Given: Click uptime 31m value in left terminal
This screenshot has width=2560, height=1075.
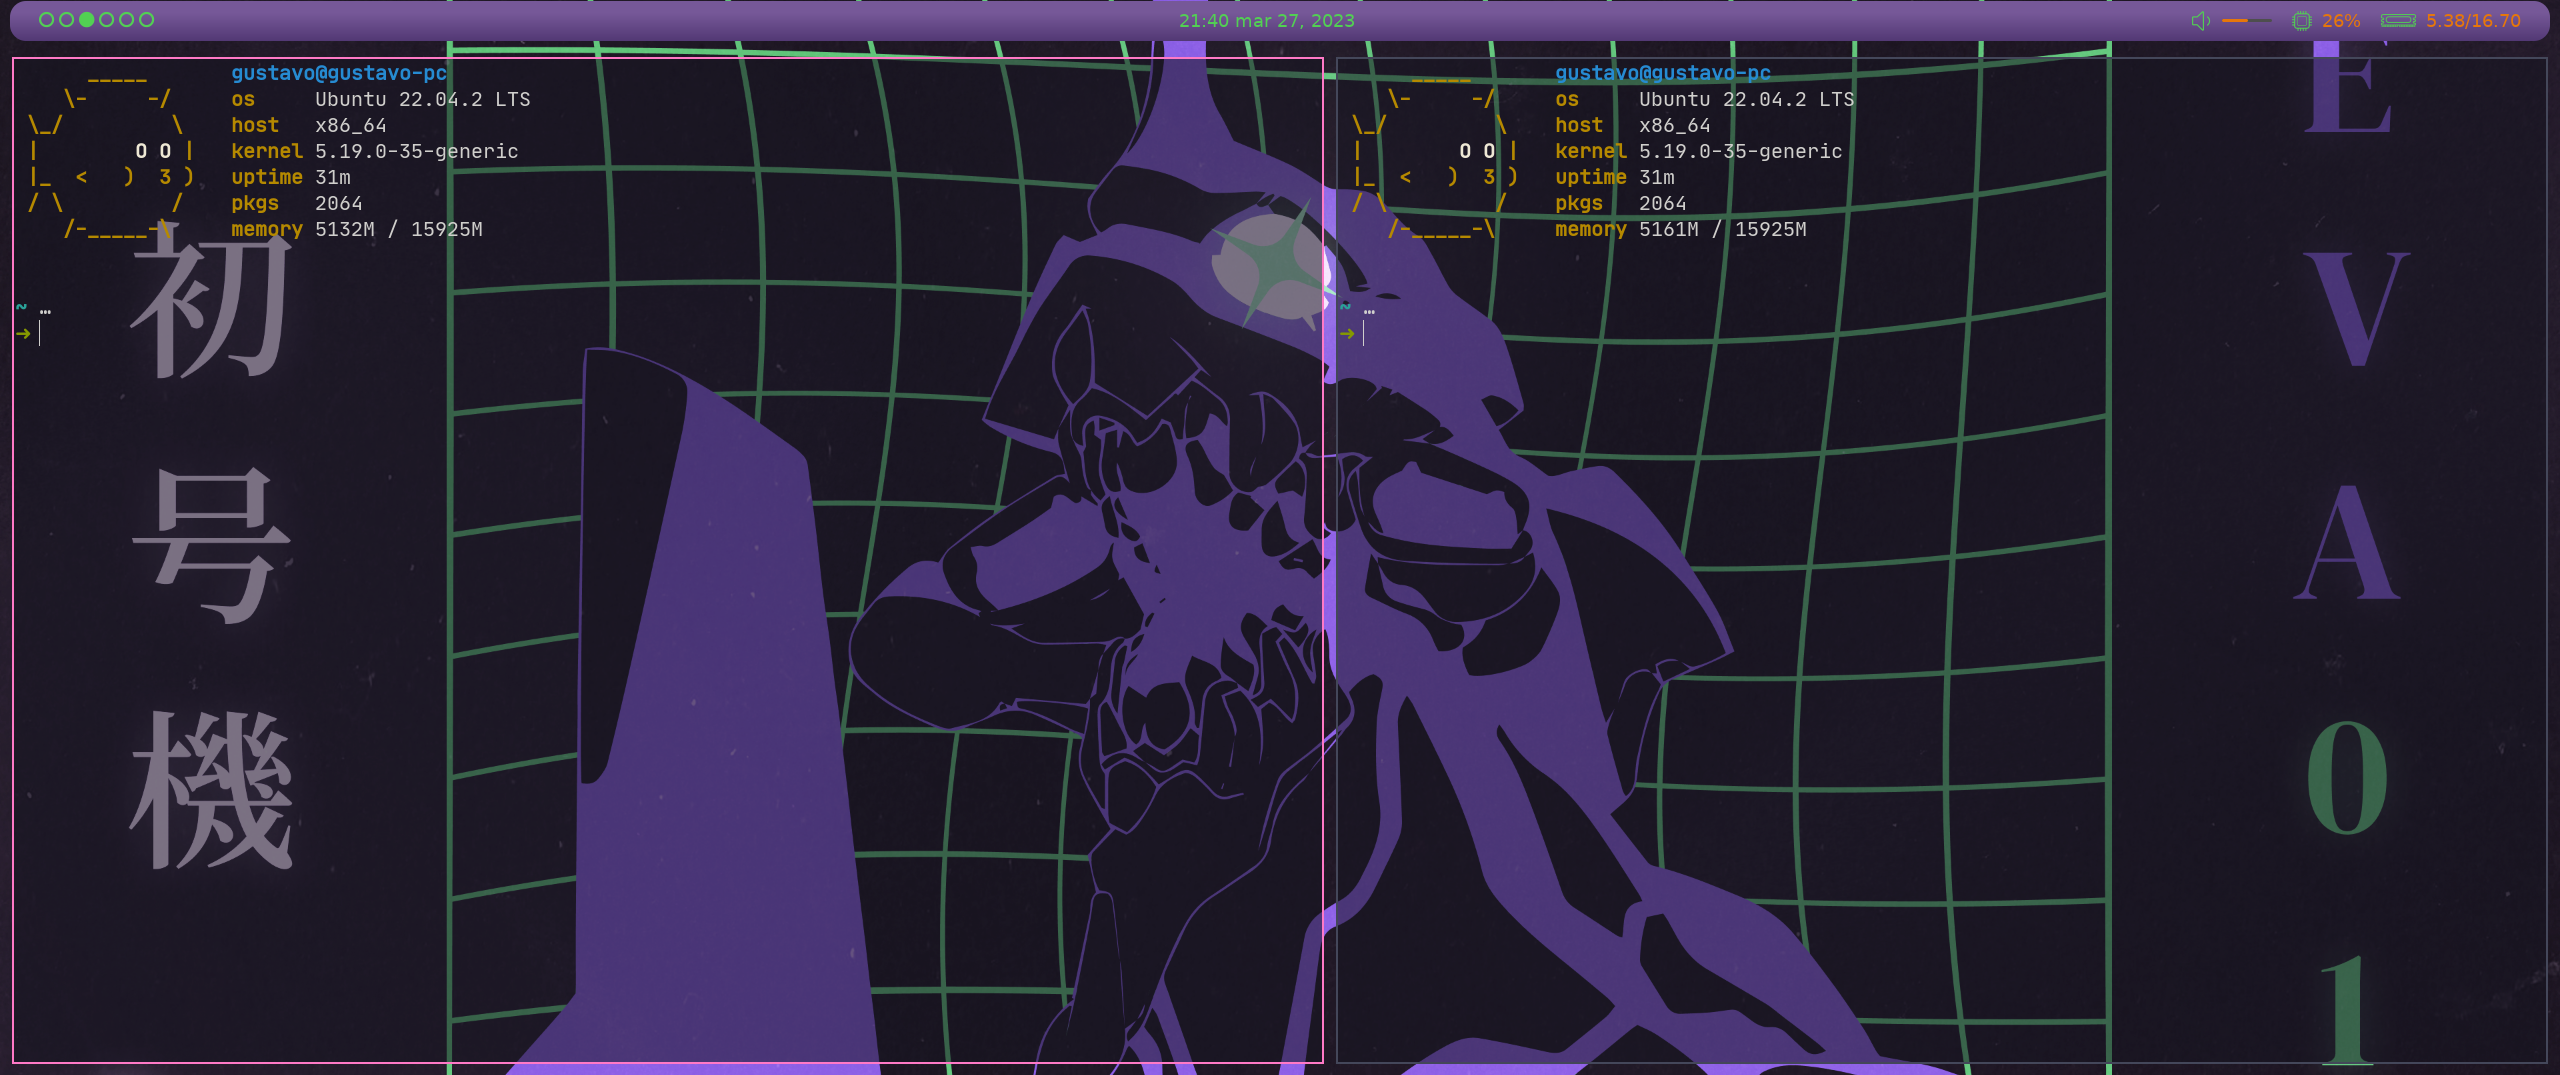Looking at the screenshot, I should pos(333,177).
